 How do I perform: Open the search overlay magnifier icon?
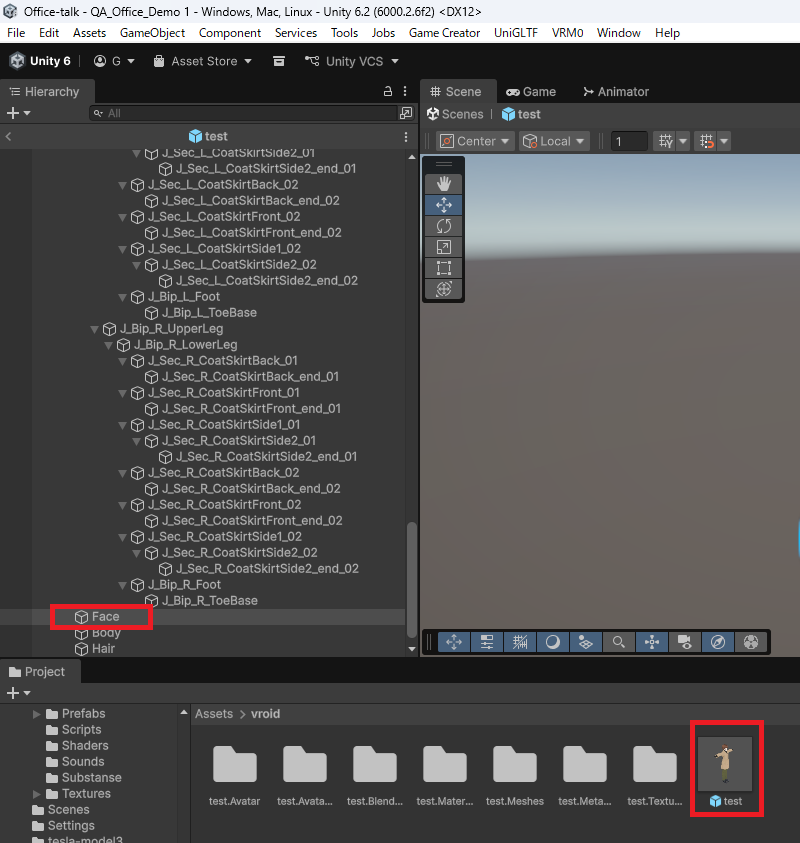(619, 642)
